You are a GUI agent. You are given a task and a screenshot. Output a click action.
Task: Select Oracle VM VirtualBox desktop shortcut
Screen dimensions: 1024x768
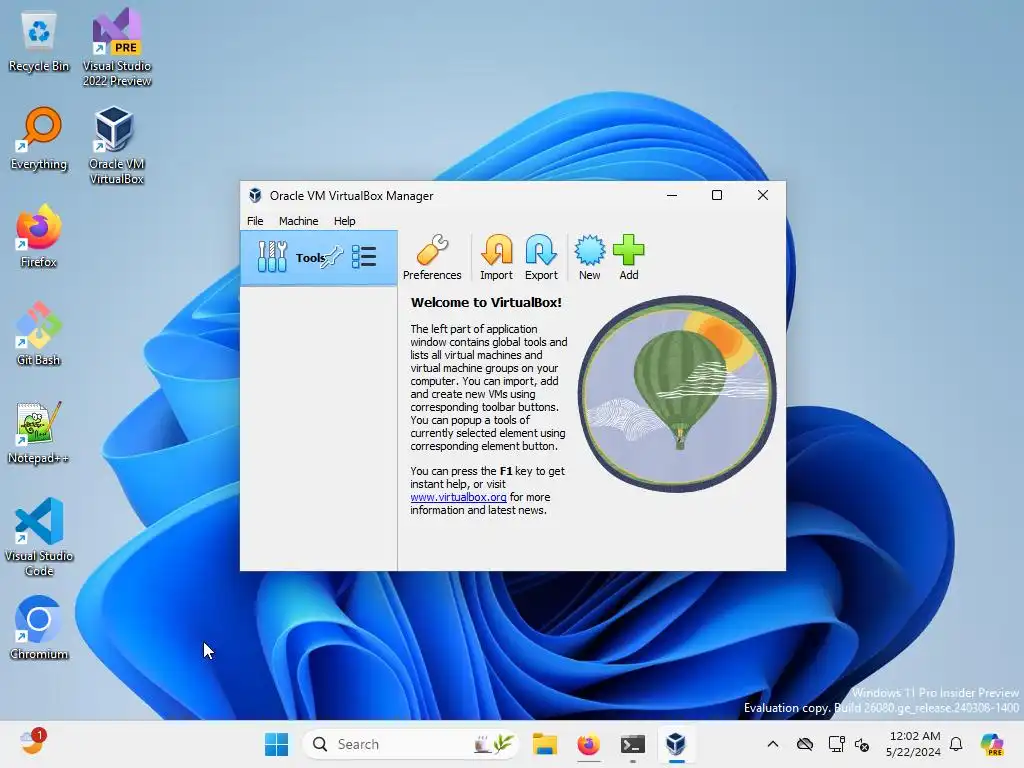tap(116, 145)
